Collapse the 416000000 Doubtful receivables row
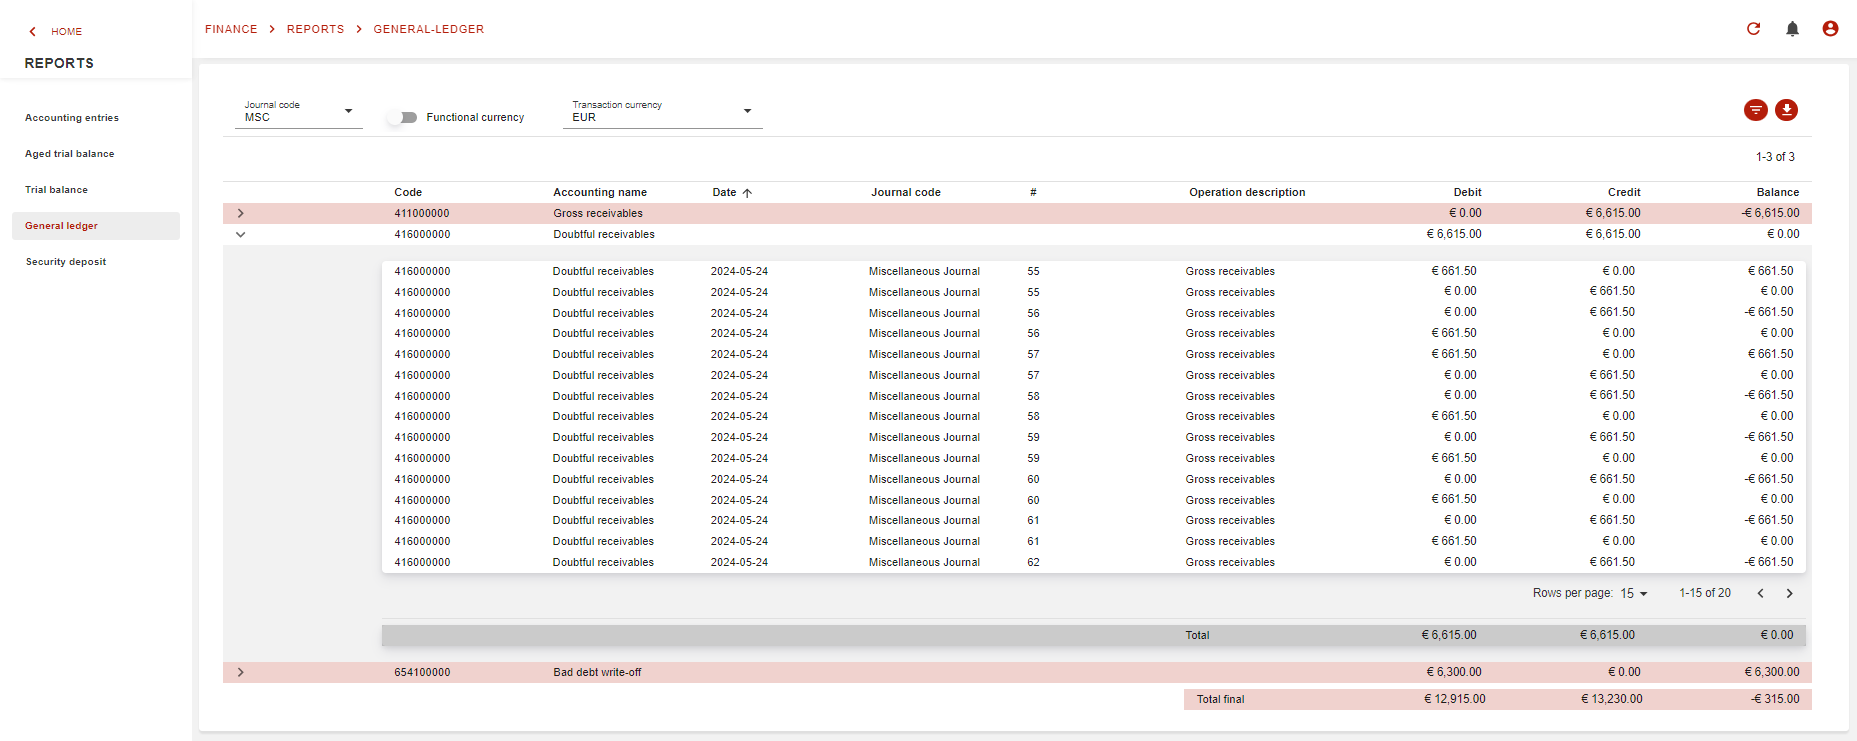The height and width of the screenshot is (741, 1857). [x=240, y=234]
